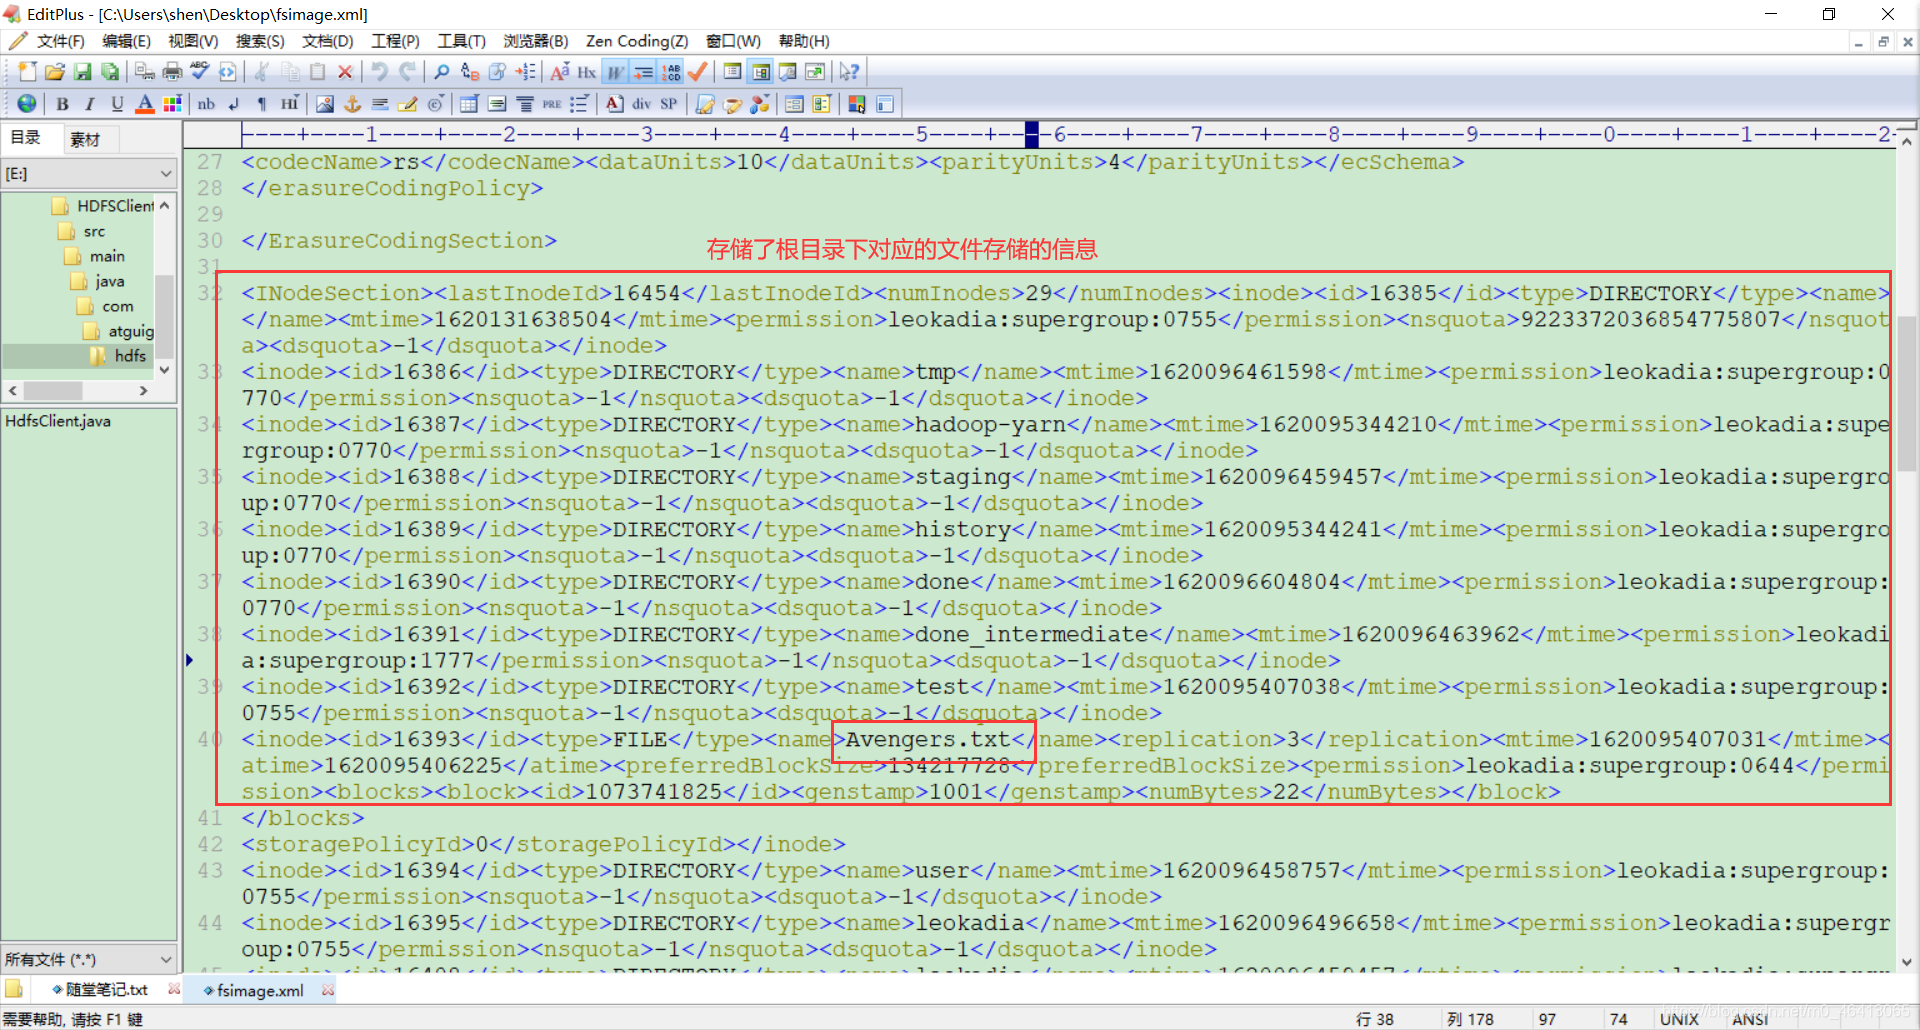This screenshot has width=1920, height=1030.
Task: Open the browser globe icon
Action: coord(27,103)
